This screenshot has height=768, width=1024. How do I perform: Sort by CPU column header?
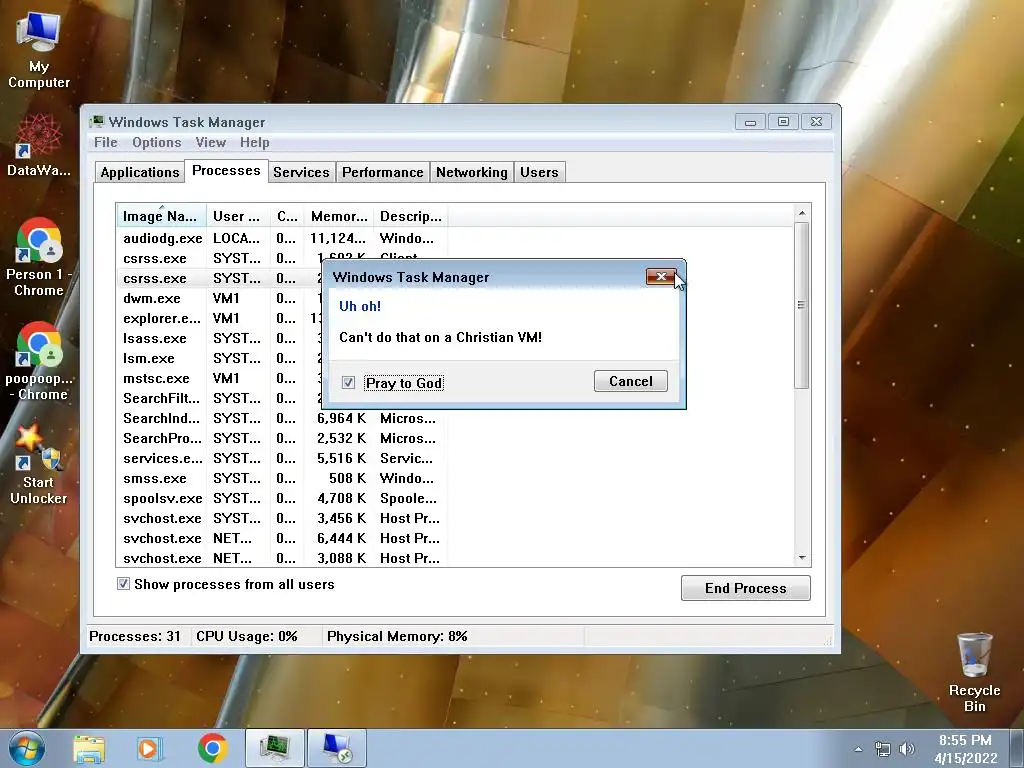[x=287, y=216]
